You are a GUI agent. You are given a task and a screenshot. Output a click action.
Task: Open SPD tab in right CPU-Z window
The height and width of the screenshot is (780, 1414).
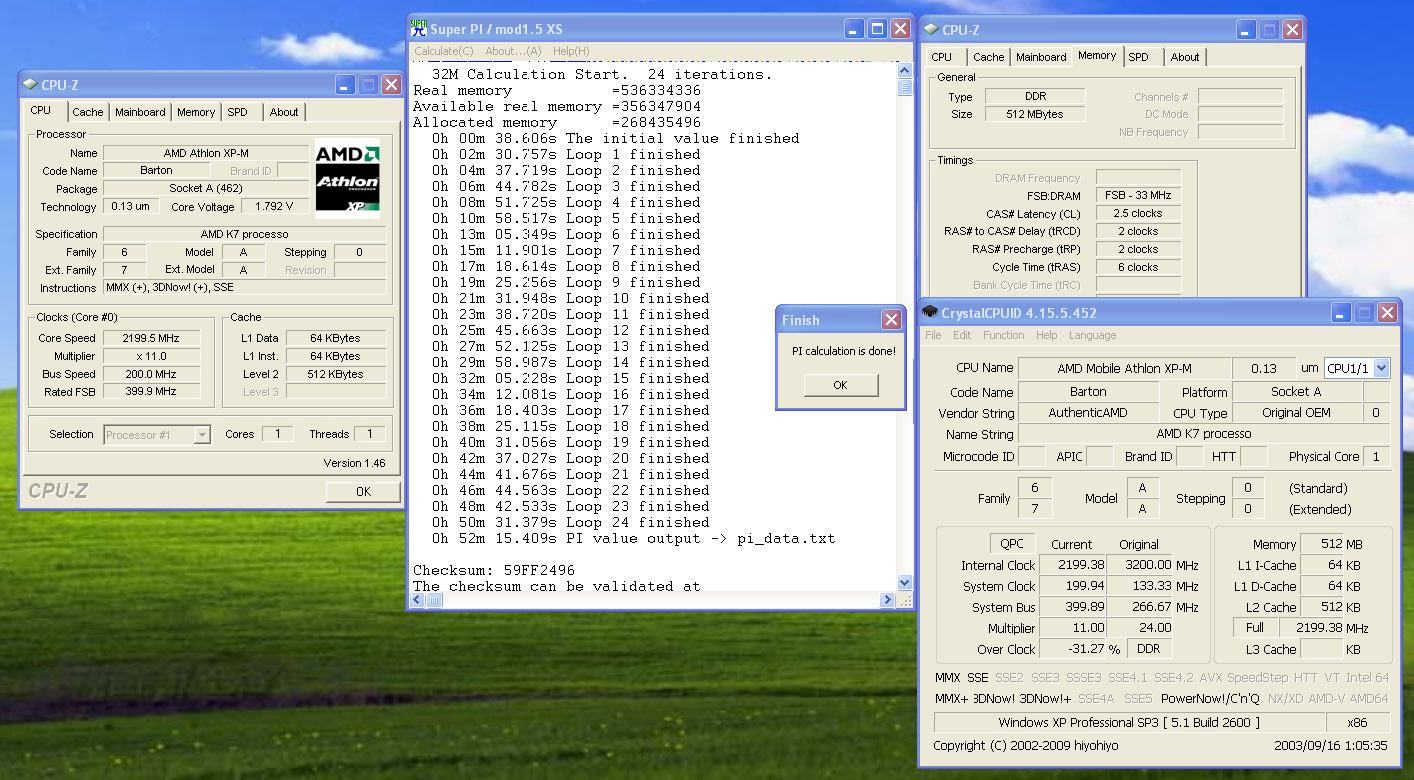[x=1138, y=57]
